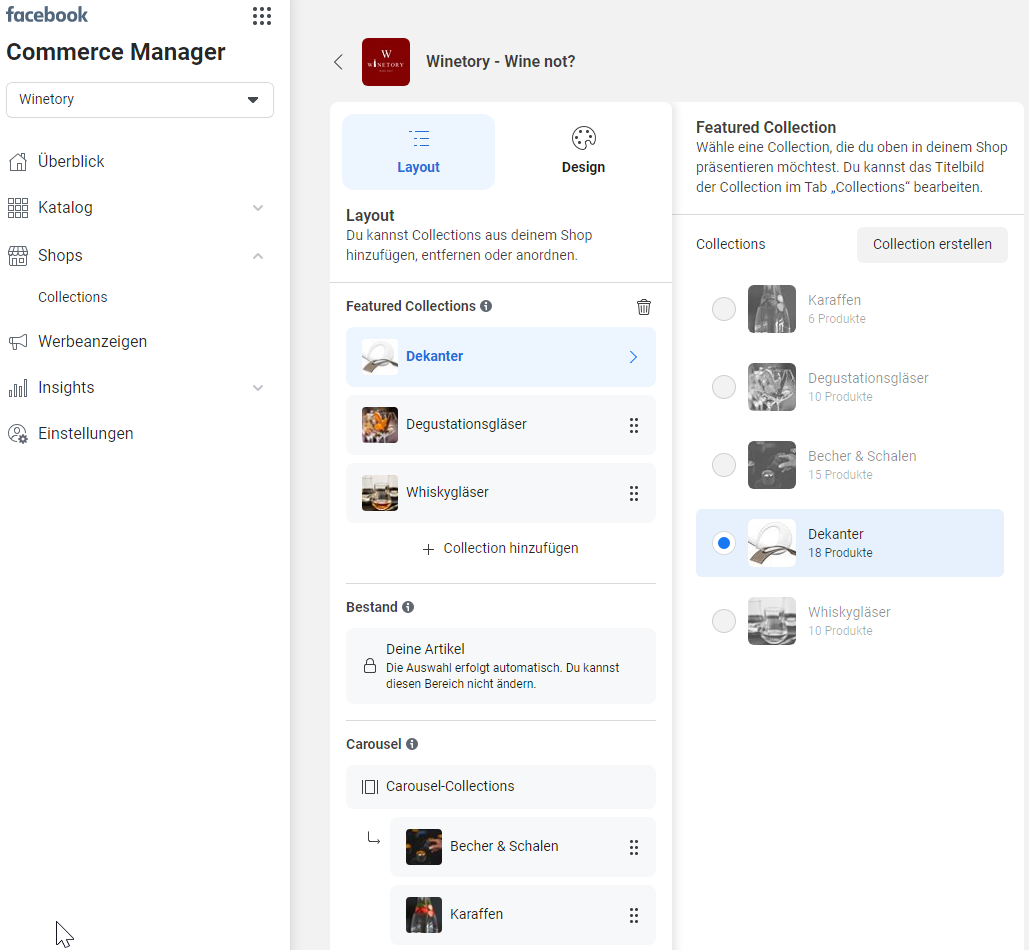1029x950 pixels.
Task: Click the Facebook logo
Action: pos(47,14)
